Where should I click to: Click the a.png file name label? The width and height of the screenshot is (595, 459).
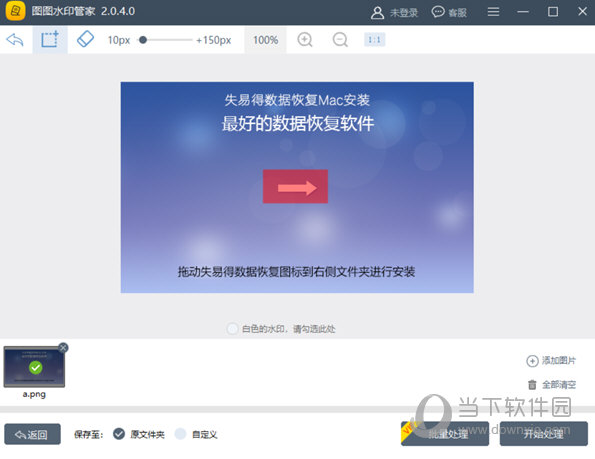click(34, 394)
